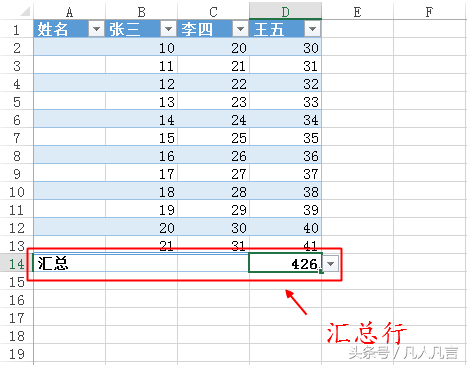This screenshot has height=365, width=467.
Task: Select cell C3 with value 21
Action: click(213, 66)
